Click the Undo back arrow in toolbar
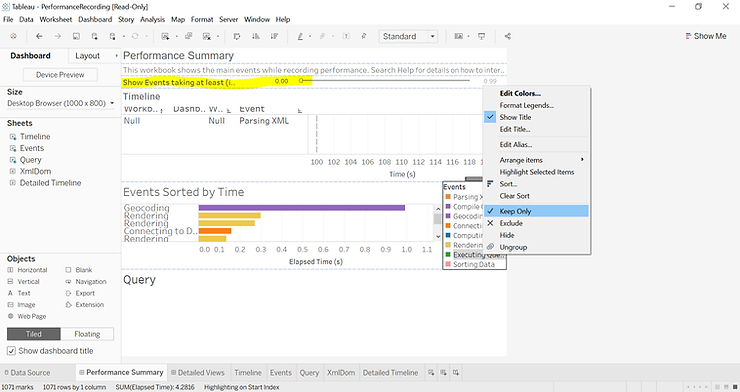Image resolution: width=740 pixels, height=392 pixels. point(39,36)
